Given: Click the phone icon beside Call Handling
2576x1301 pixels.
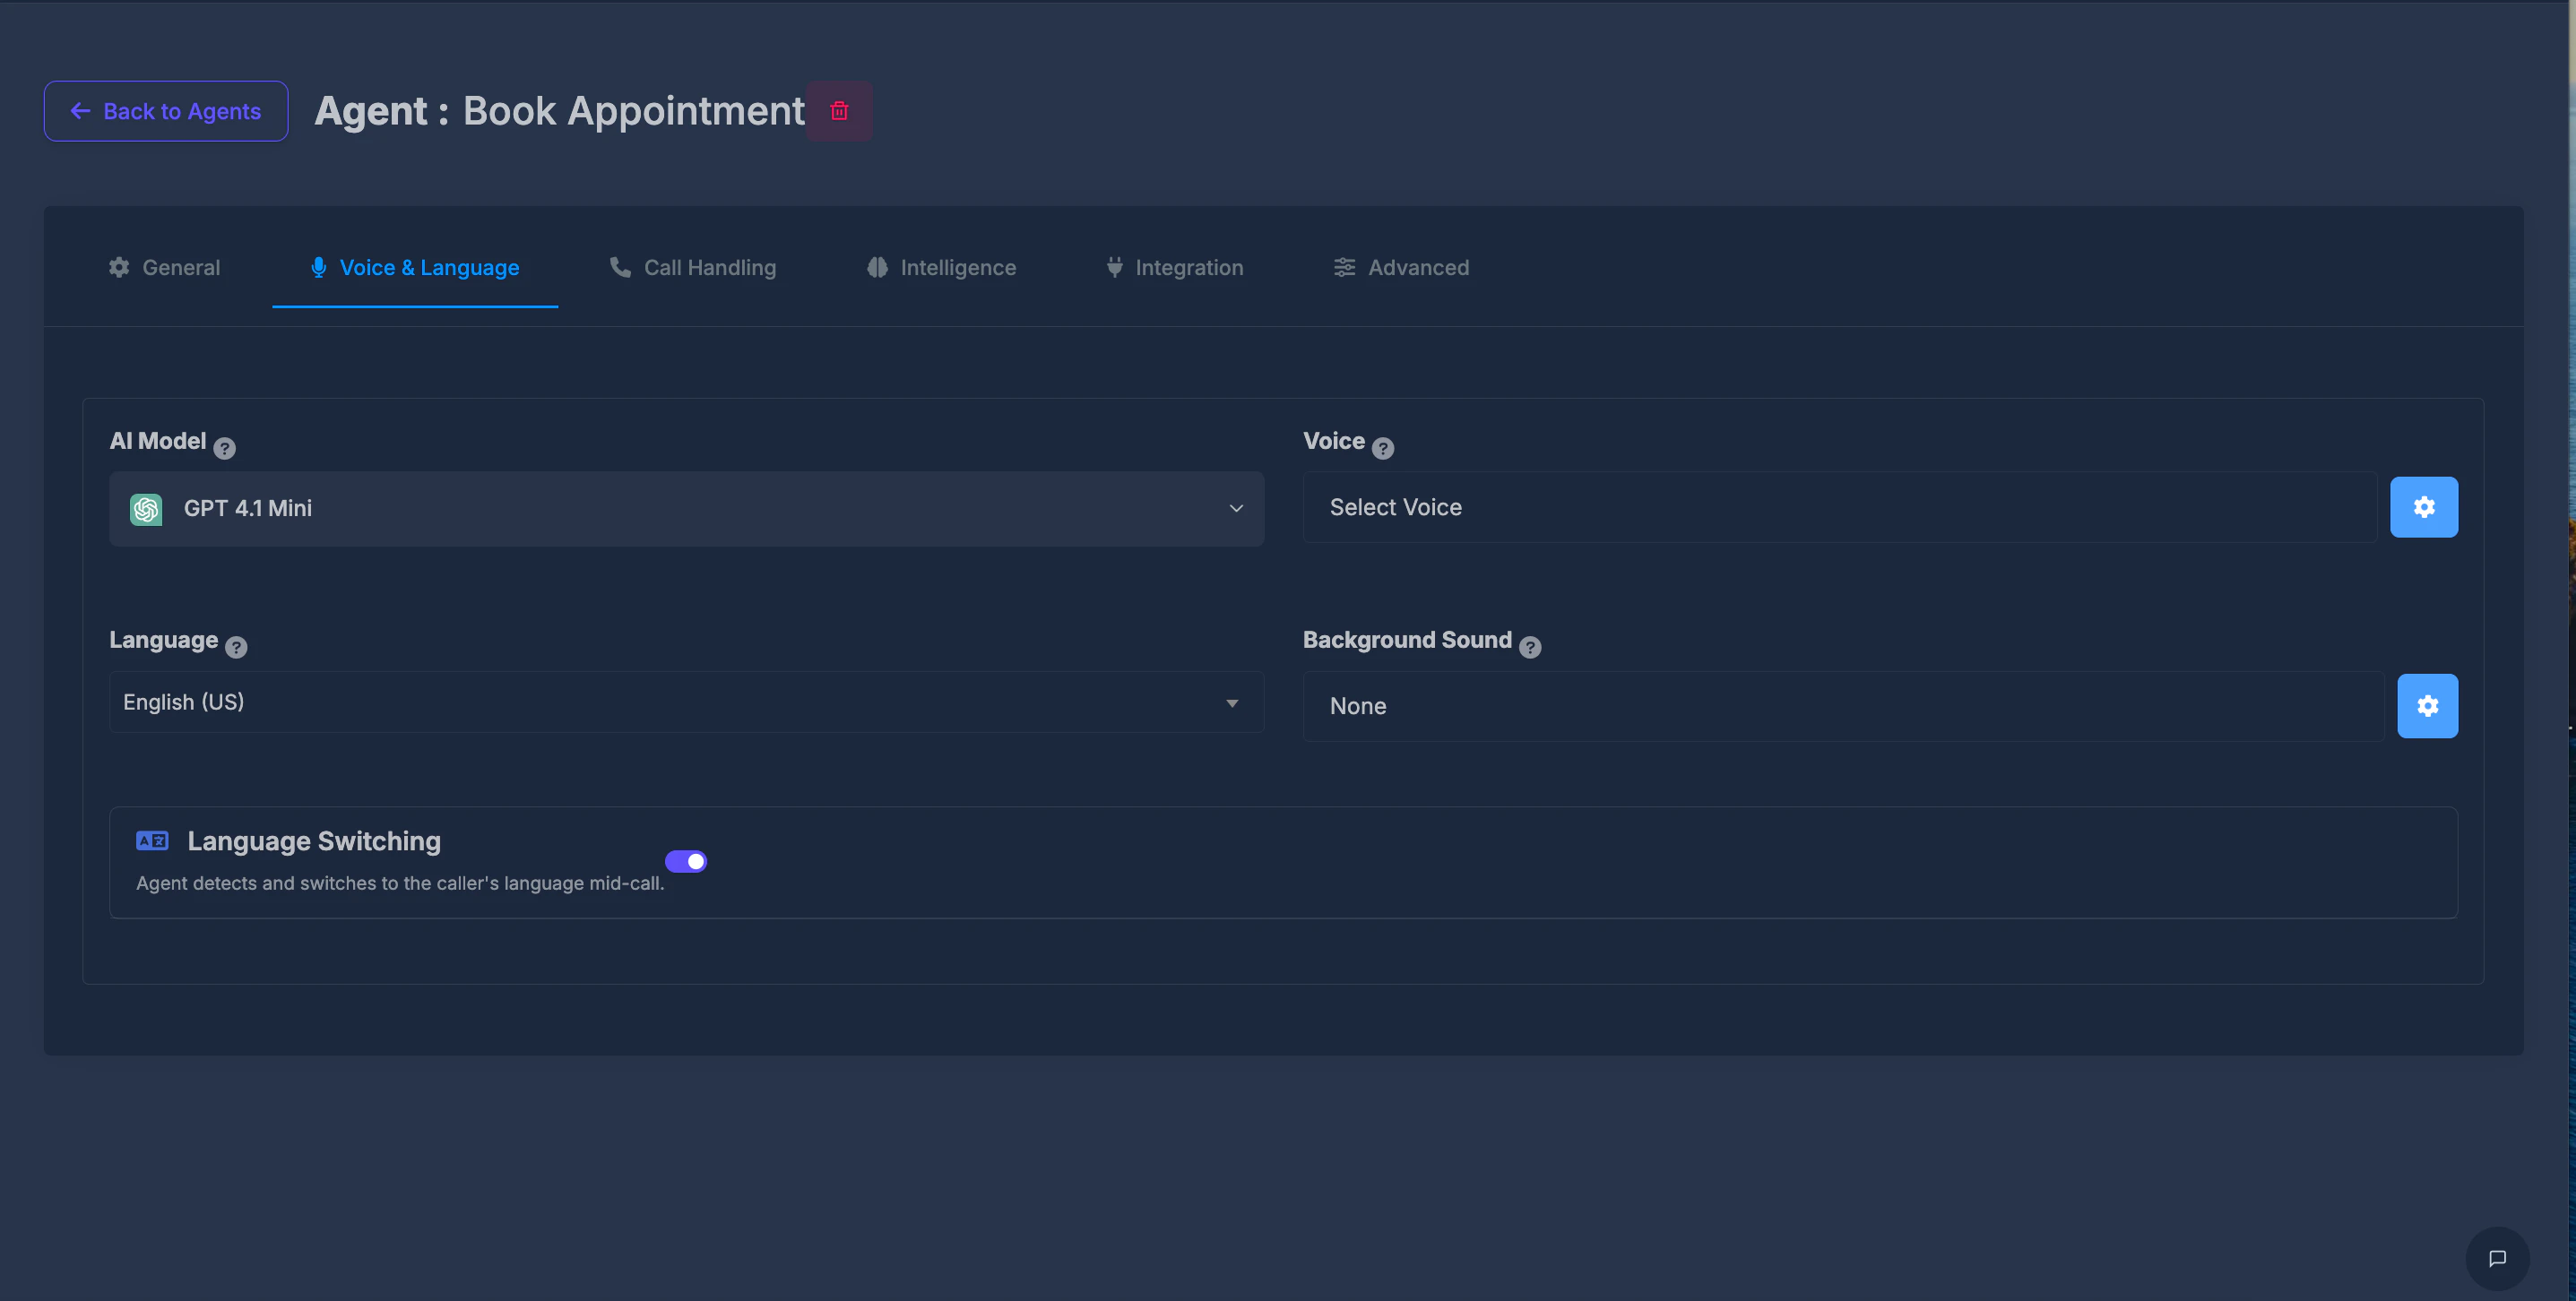Looking at the screenshot, I should 619,267.
